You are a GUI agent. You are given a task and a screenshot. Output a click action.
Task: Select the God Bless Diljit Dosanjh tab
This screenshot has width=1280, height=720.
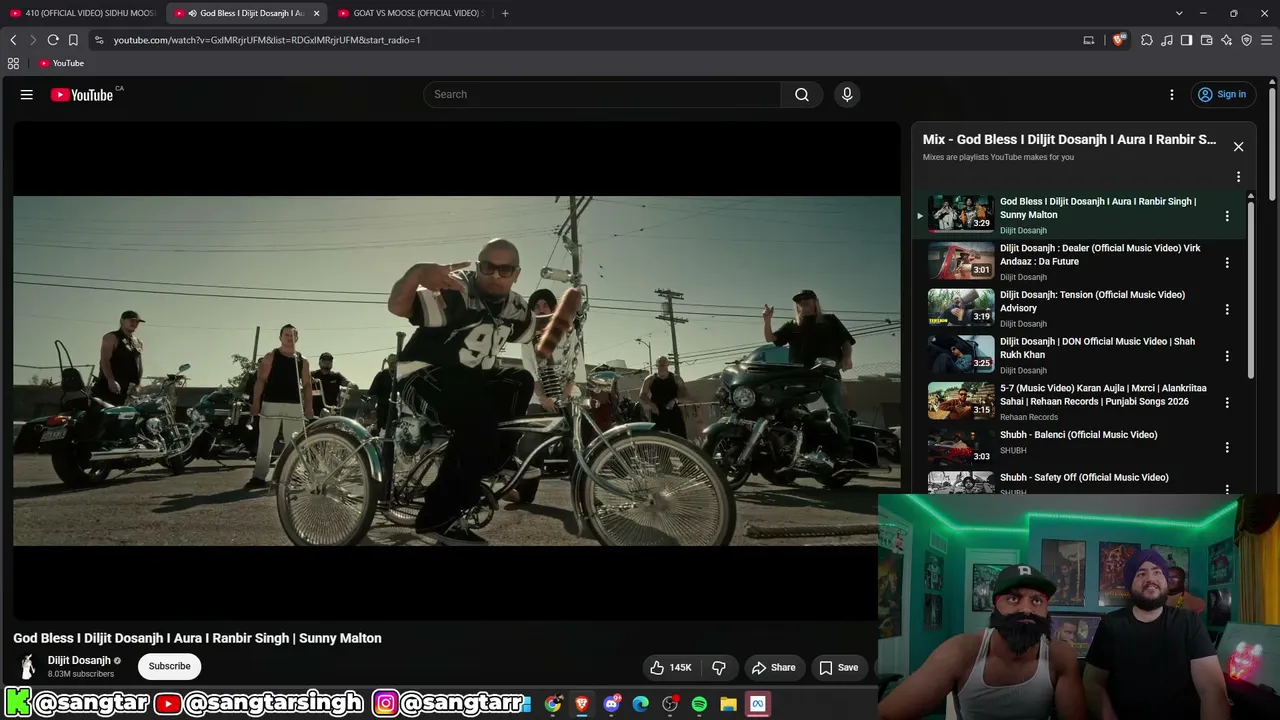[246, 13]
